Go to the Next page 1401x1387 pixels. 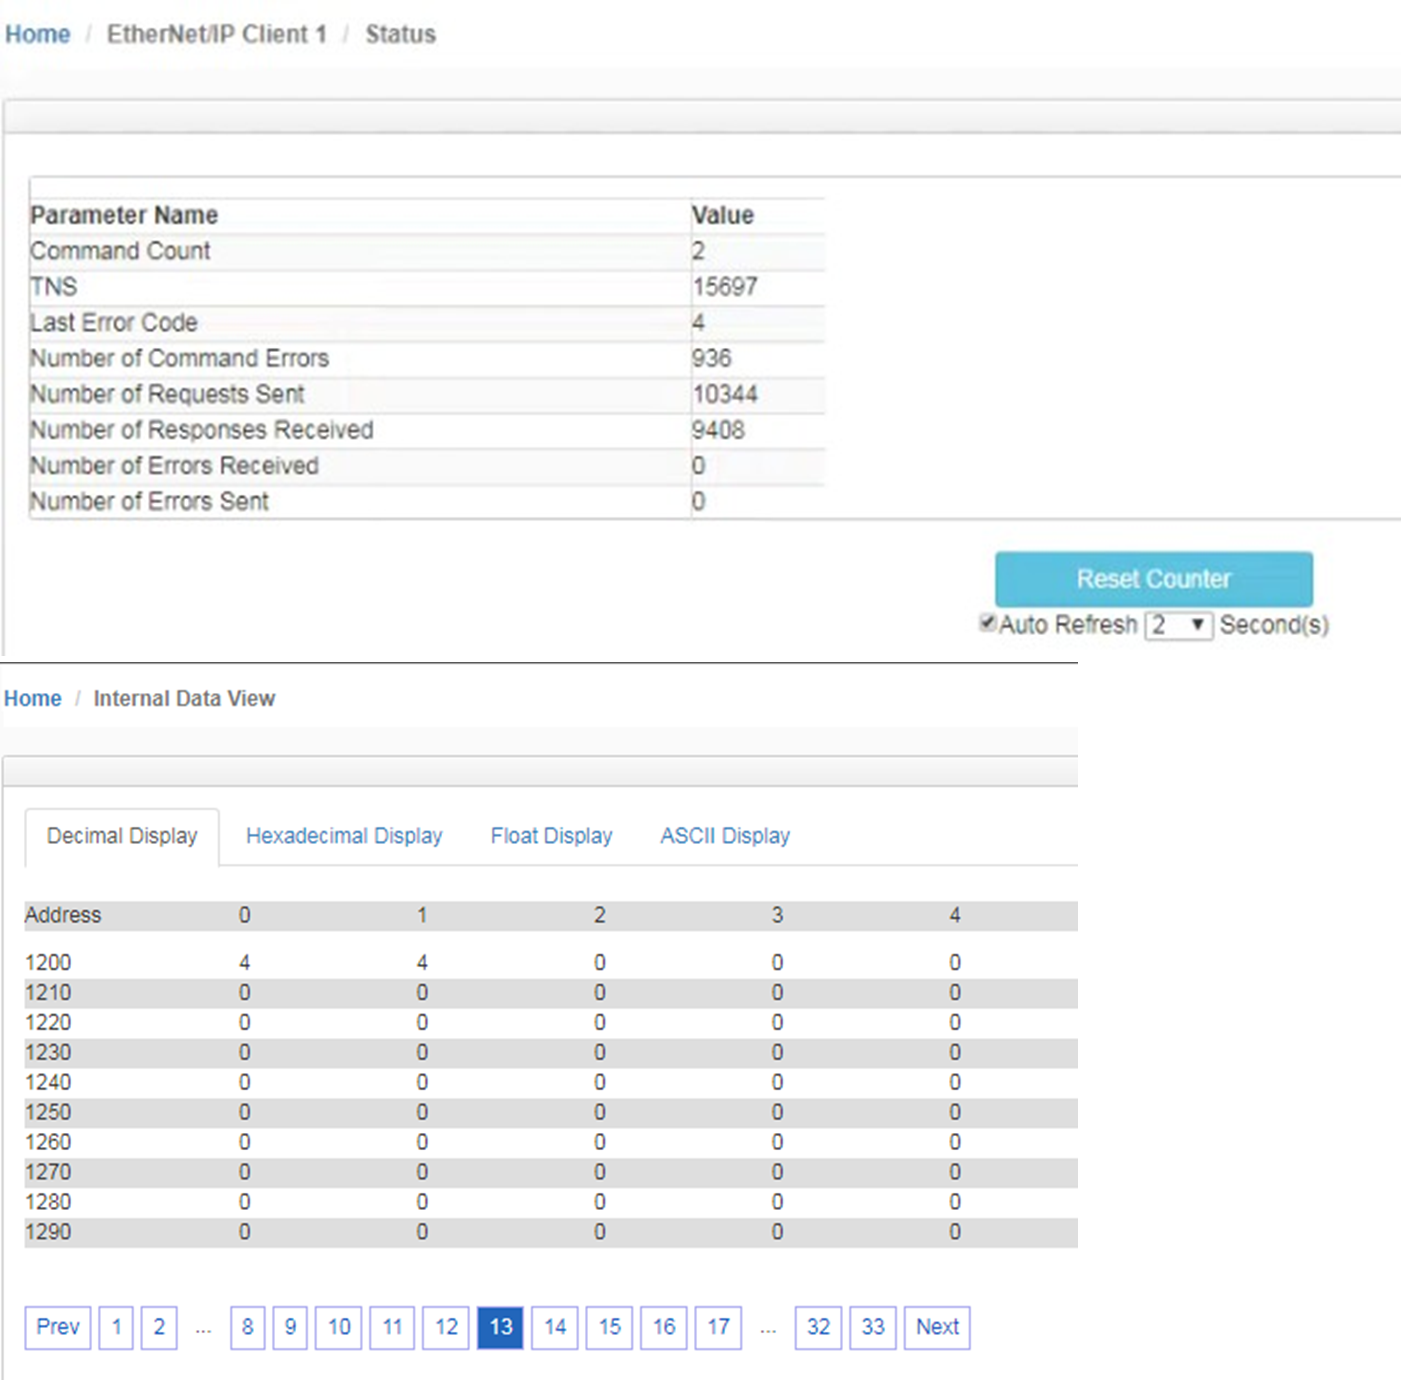pos(937,1327)
